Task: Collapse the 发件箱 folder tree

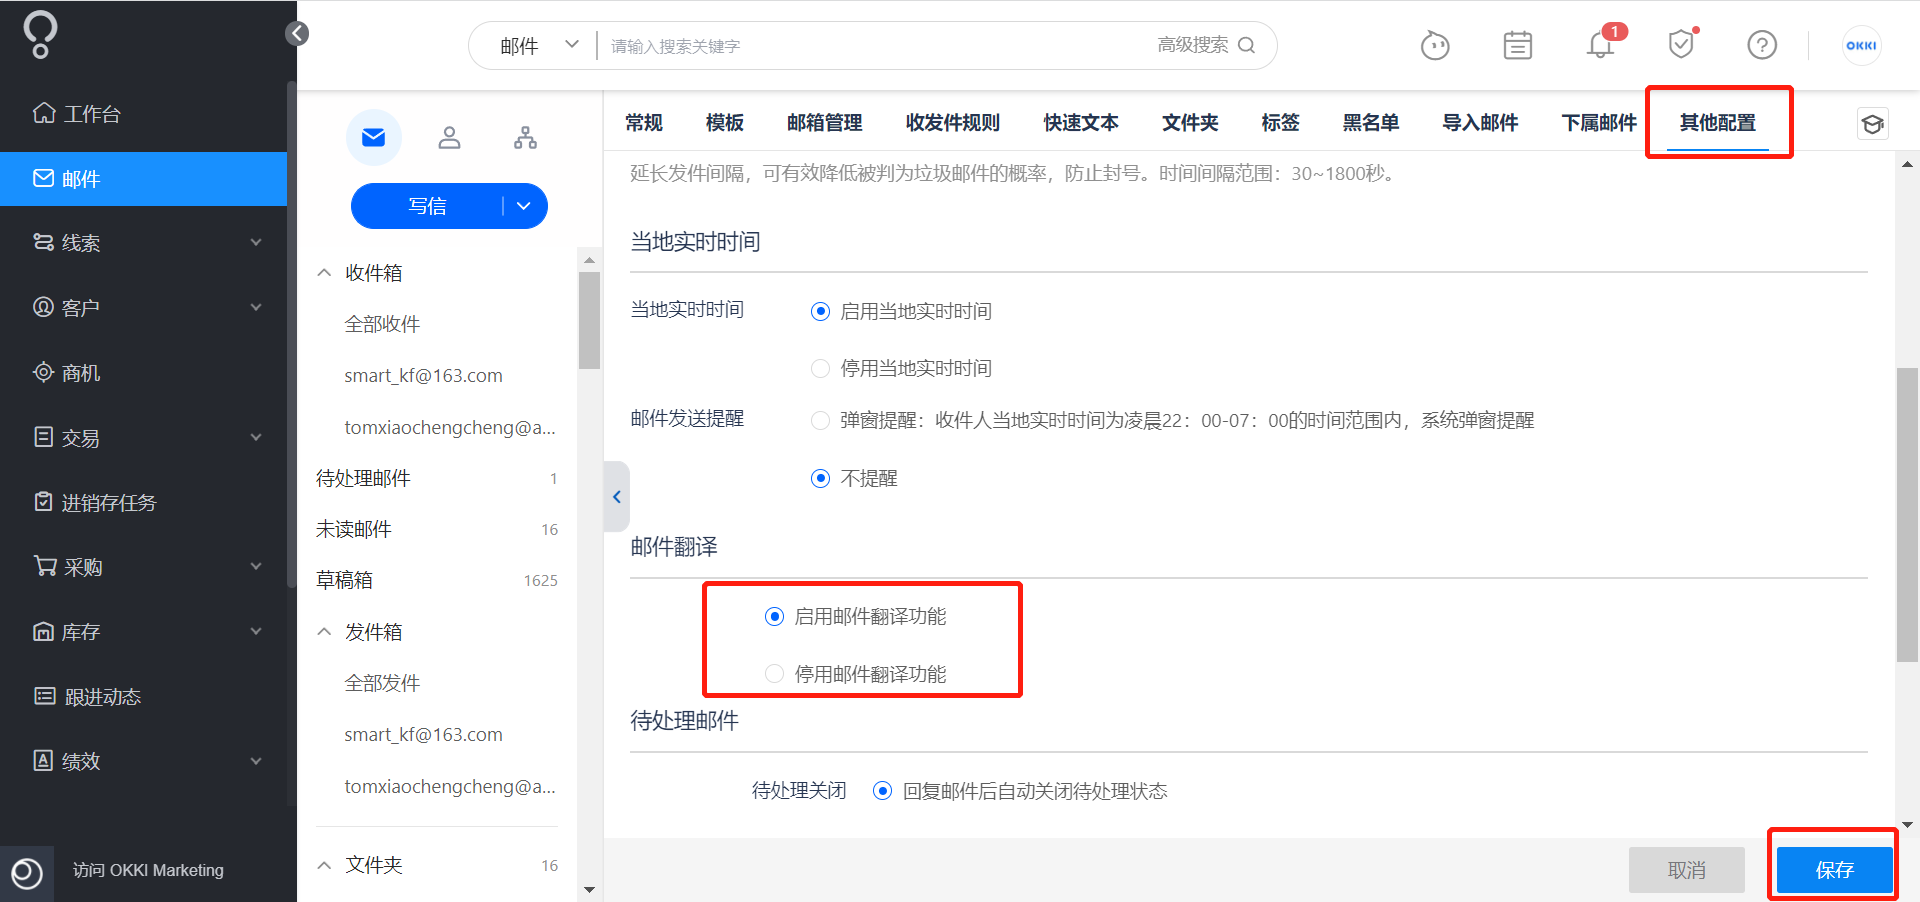Action: [324, 631]
